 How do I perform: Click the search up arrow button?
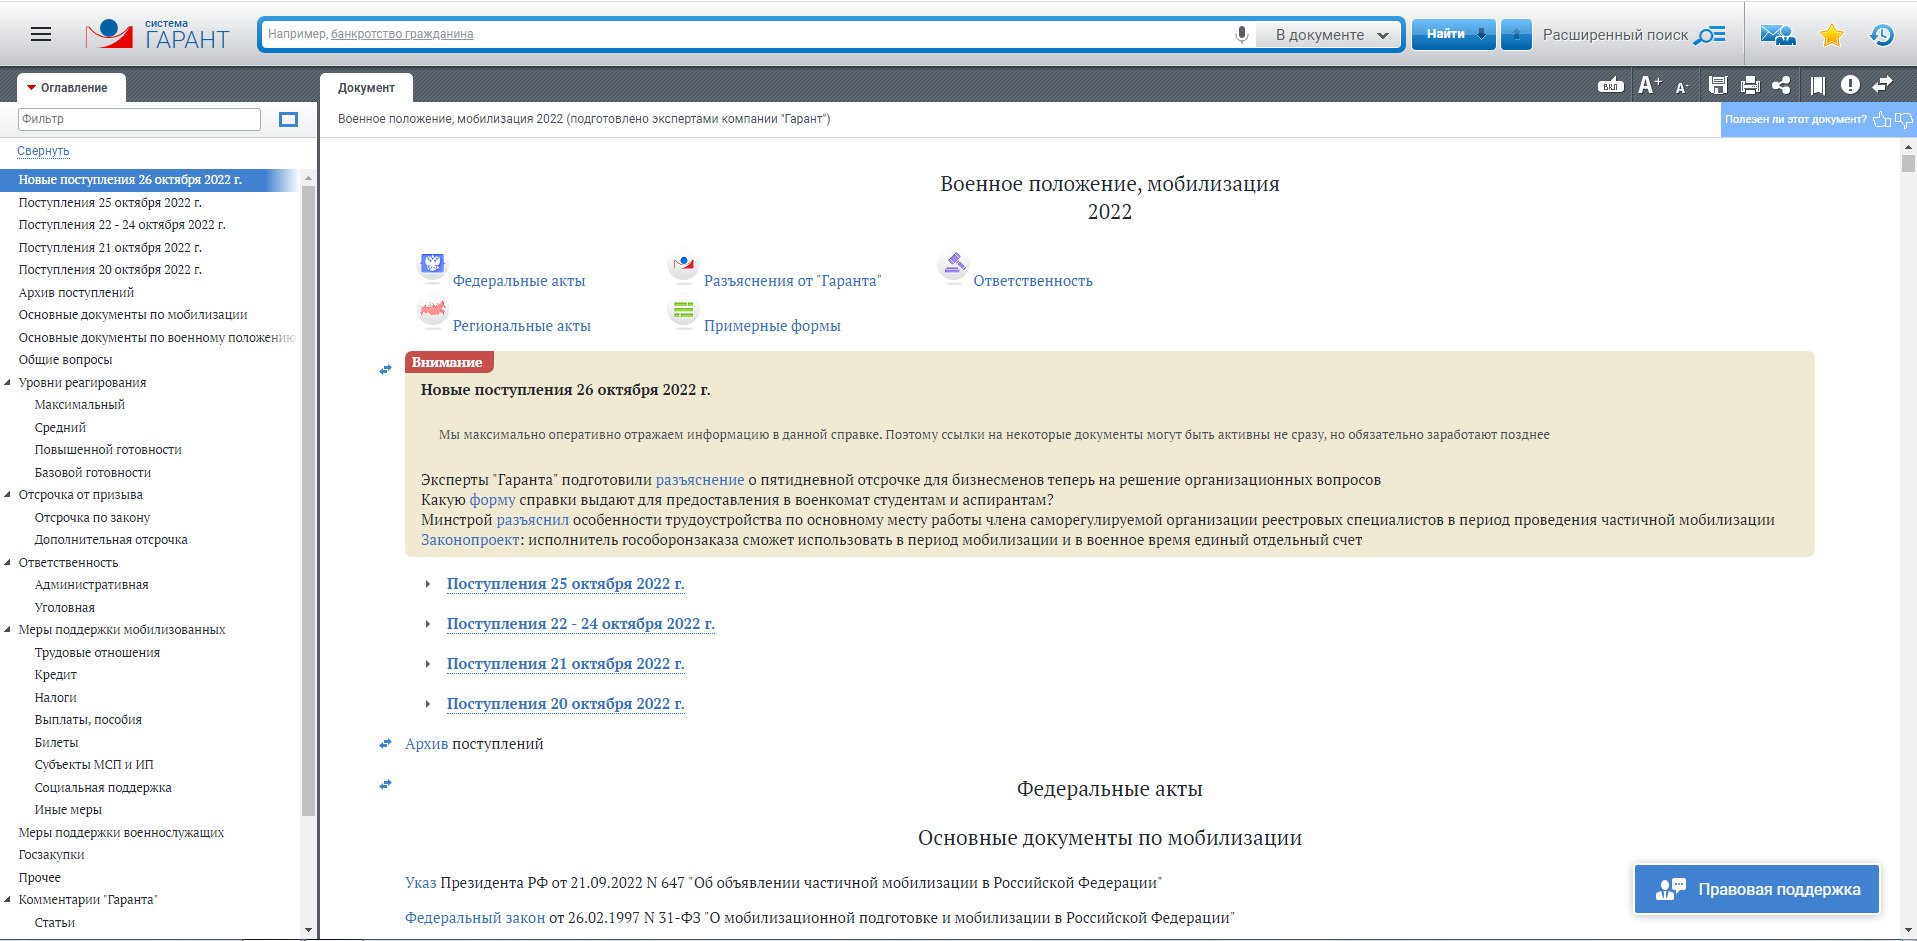pyautogui.click(x=1516, y=34)
